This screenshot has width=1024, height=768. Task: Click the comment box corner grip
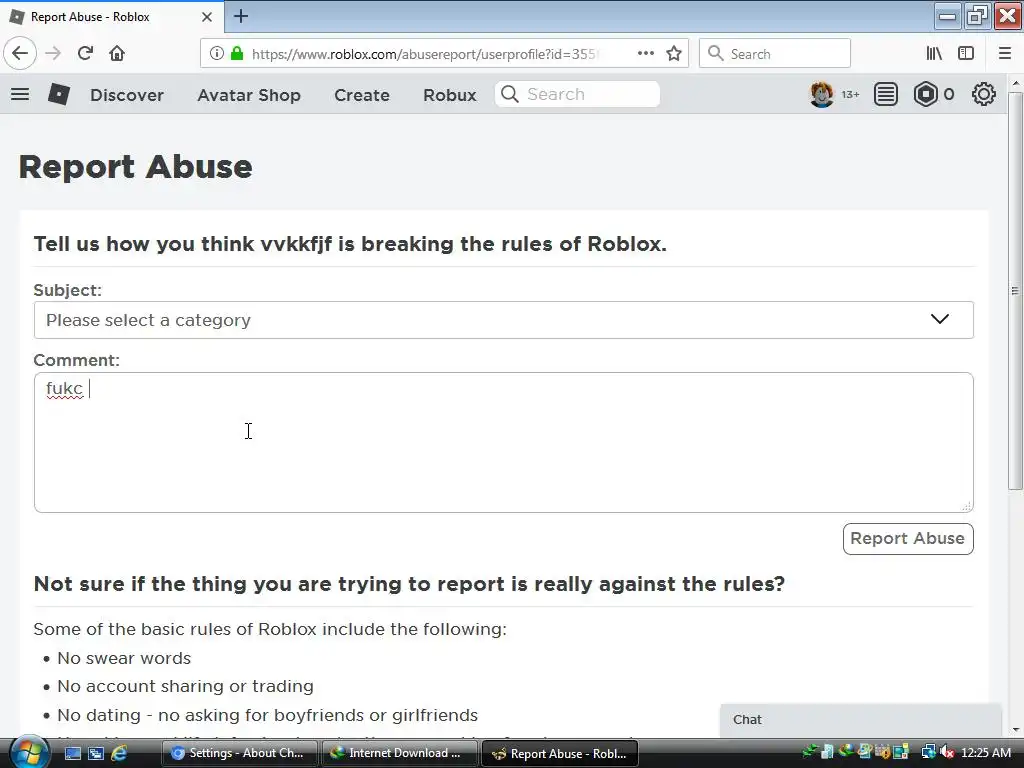(x=967, y=505)
